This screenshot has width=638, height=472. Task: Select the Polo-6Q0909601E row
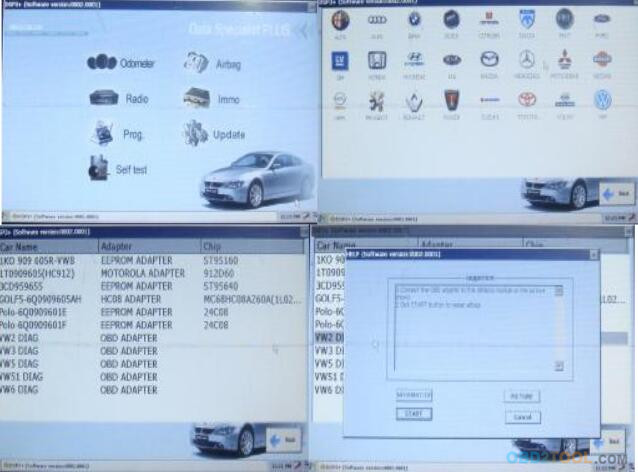pyautogui.click(x=152, y=312)
